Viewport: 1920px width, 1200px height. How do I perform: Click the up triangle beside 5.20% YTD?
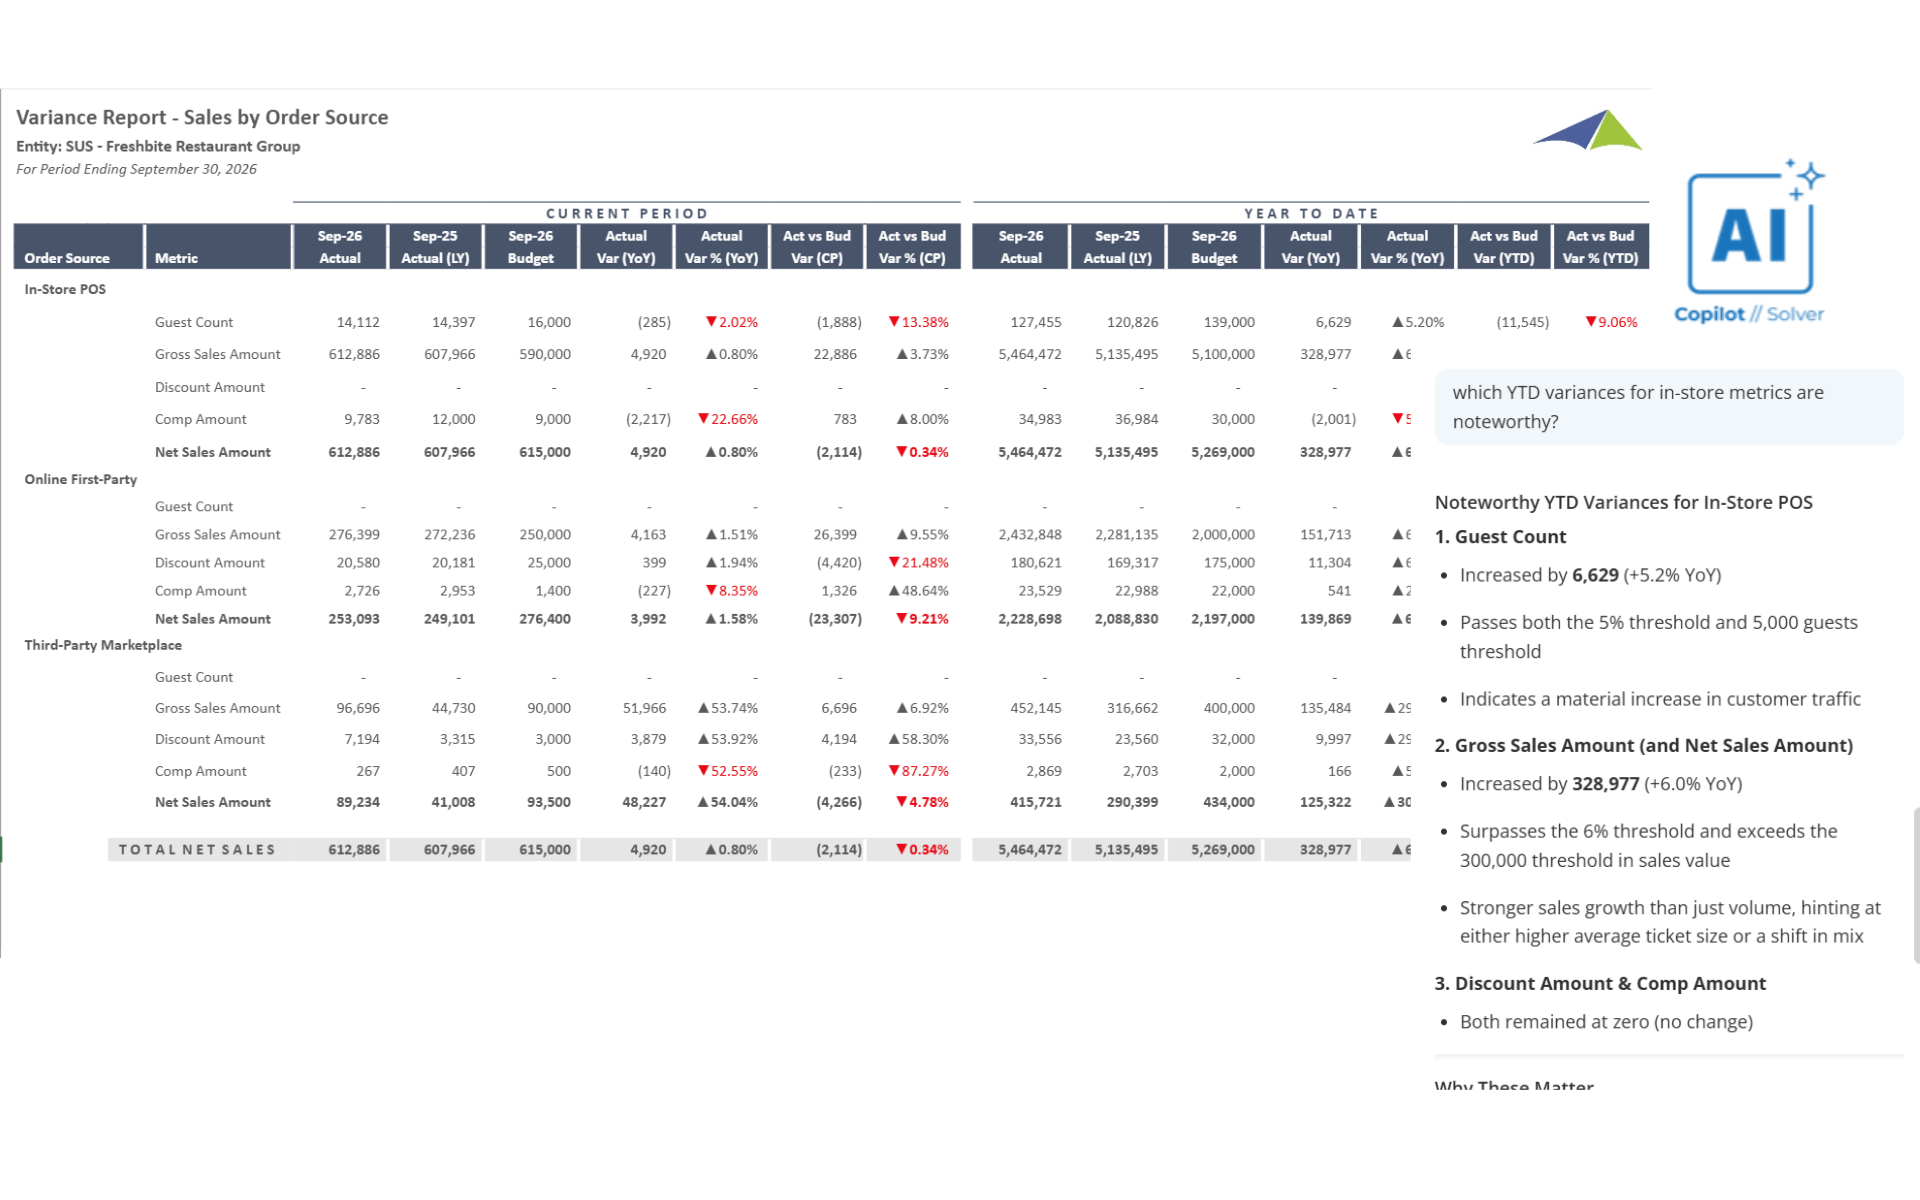1397,322
